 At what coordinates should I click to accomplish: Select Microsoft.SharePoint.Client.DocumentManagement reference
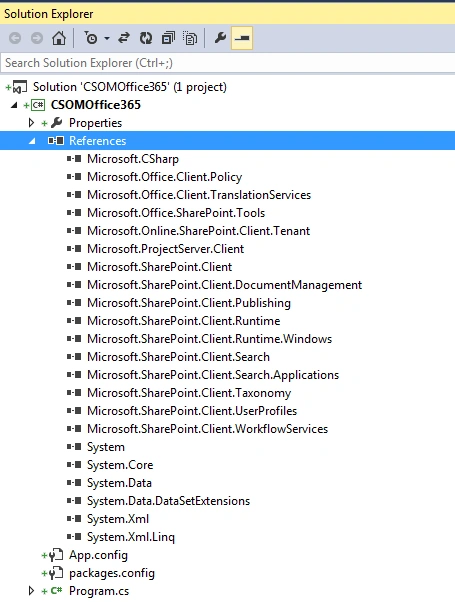point(224,285)
